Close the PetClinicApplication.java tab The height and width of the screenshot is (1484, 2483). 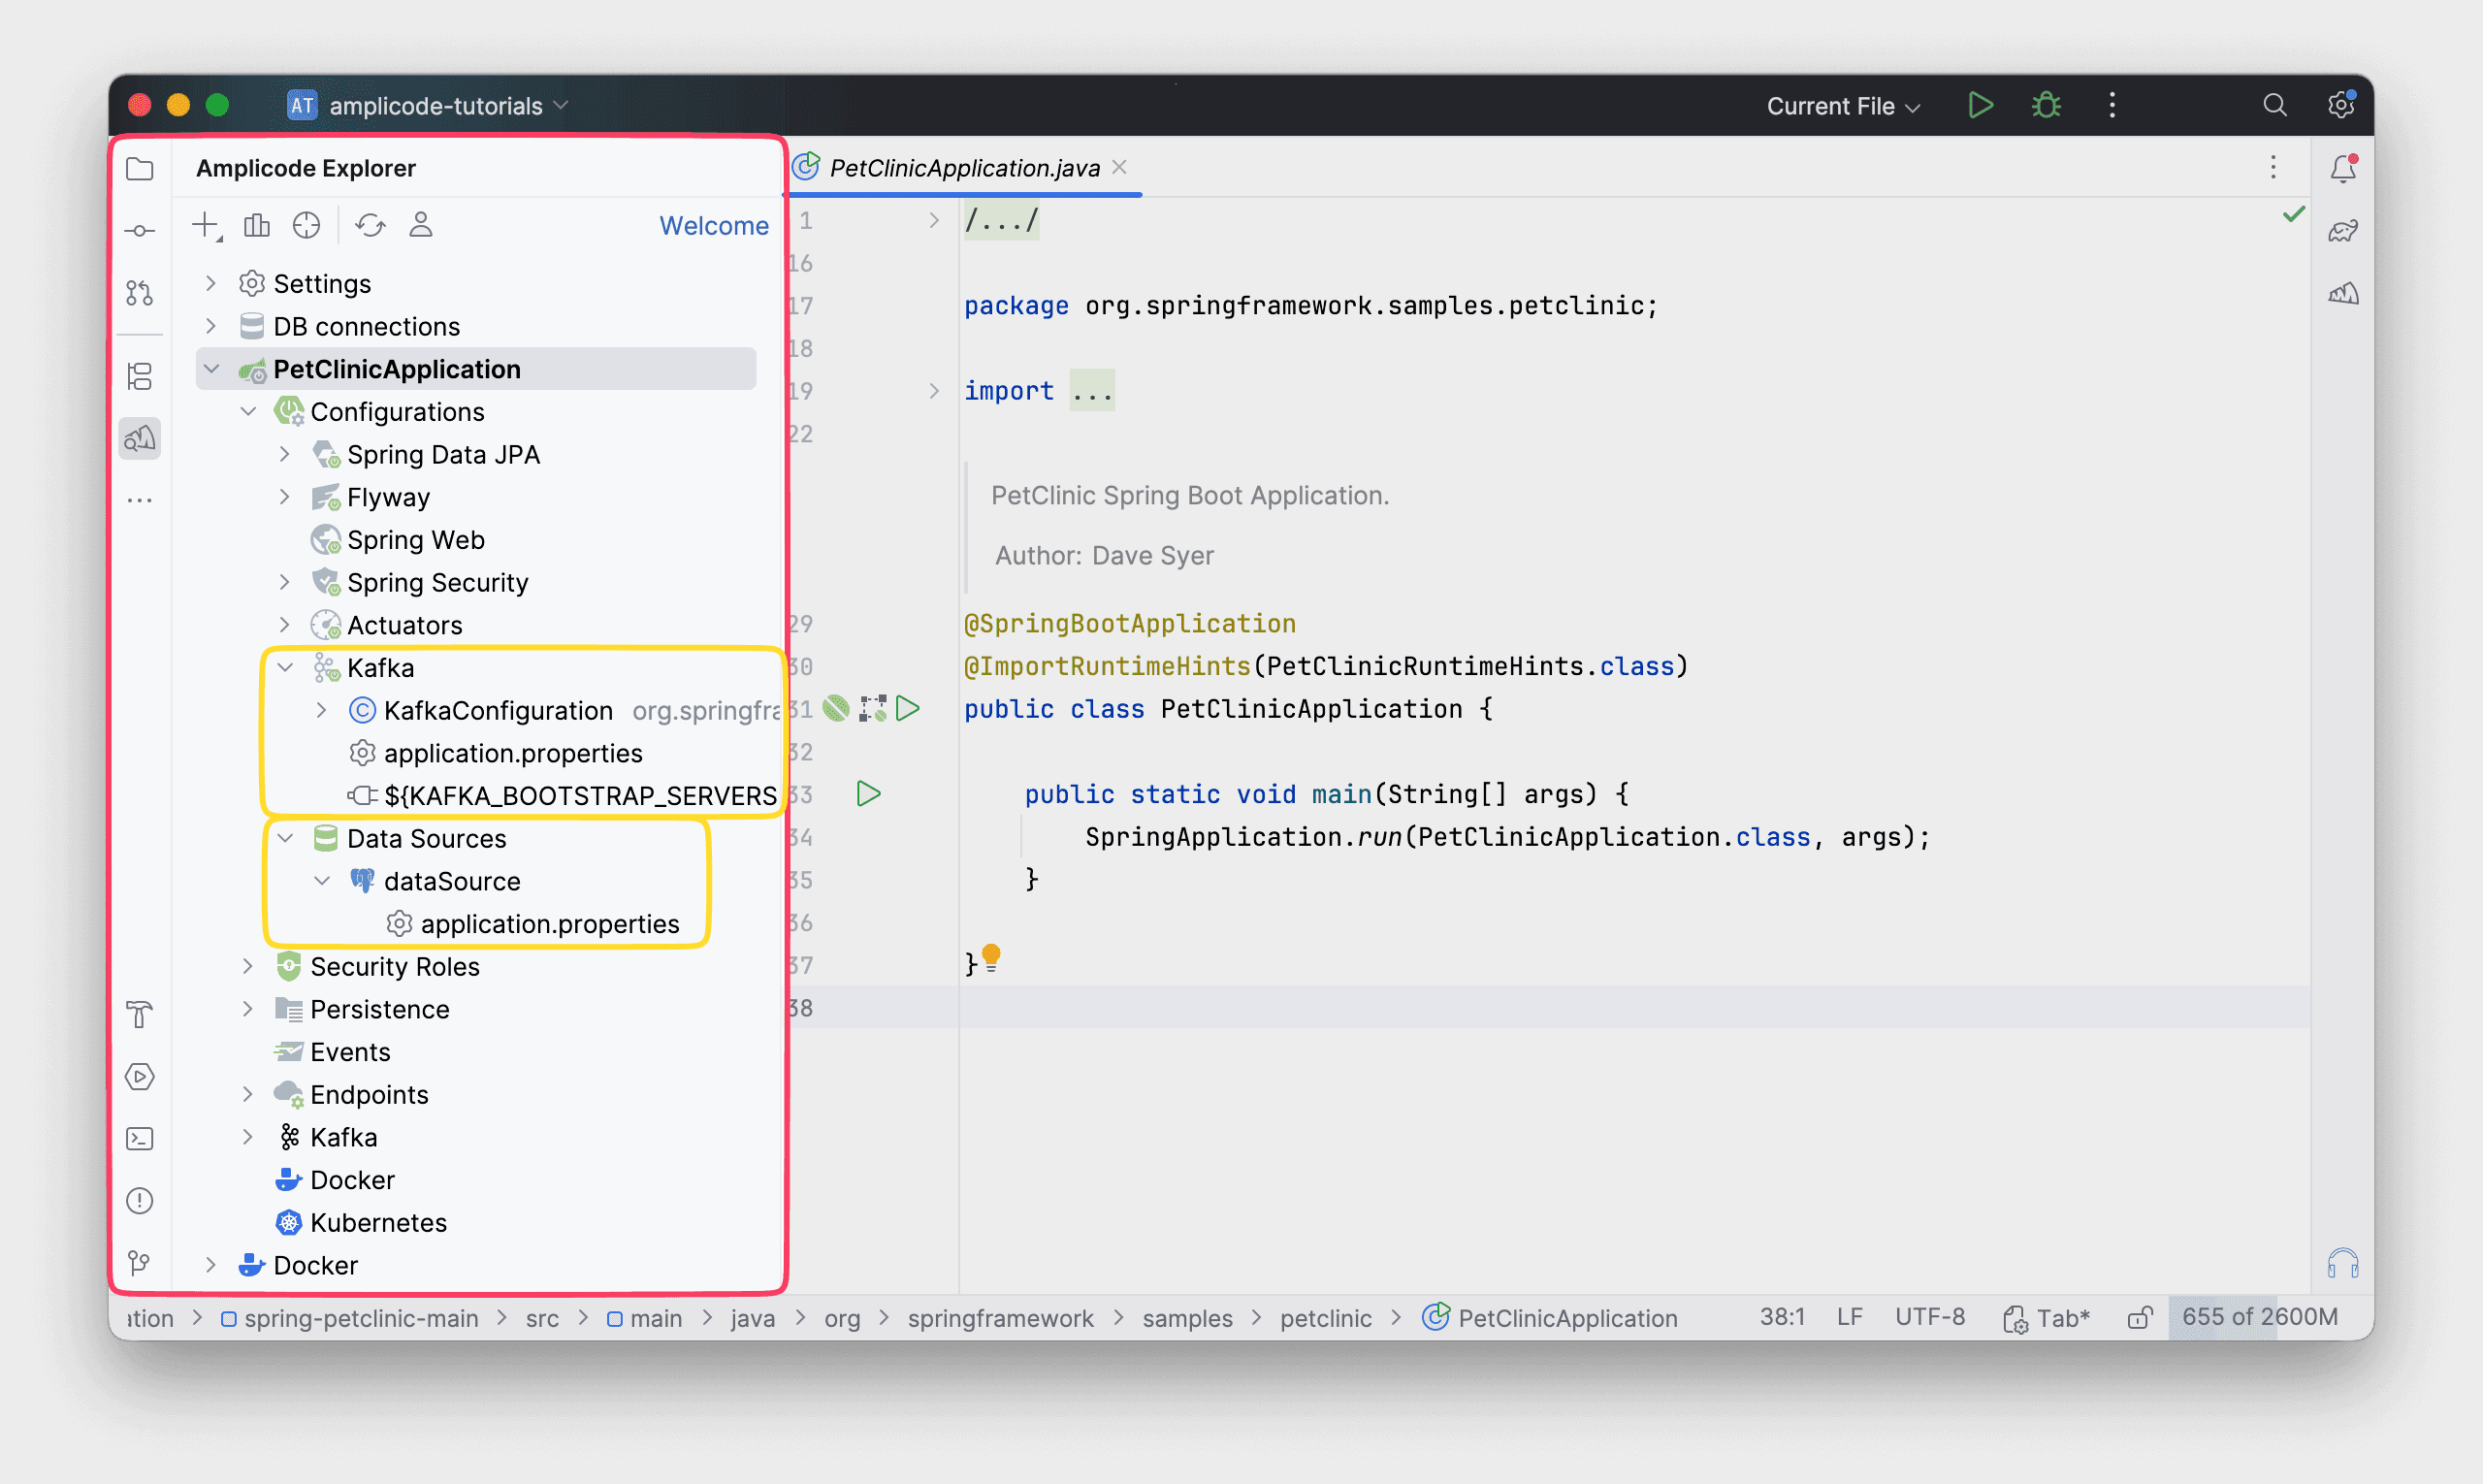pos(1120,167)
